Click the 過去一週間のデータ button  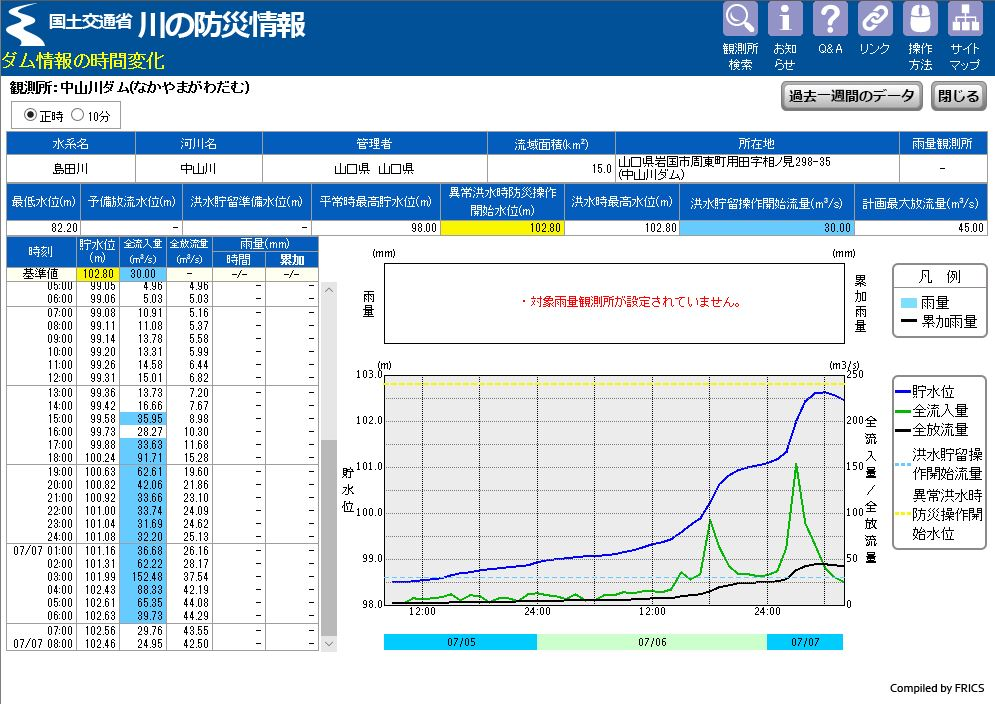click(x=851, y=96)
